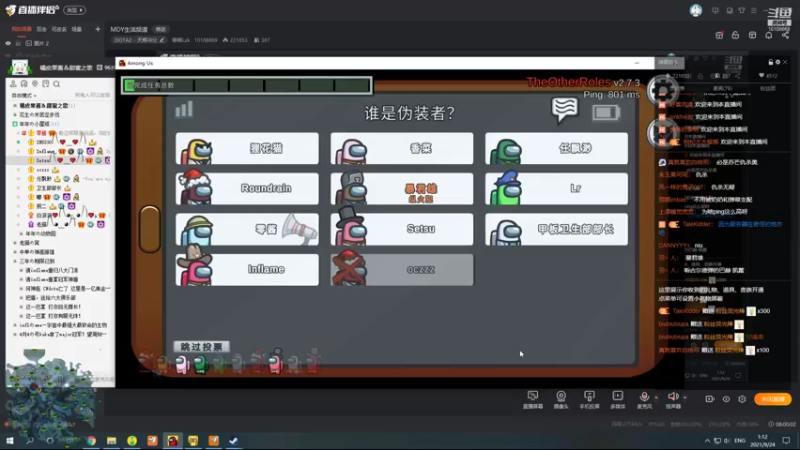Viewport: 800px width, 450px height.
Task: Open Windows Start menu
Action: point(10,440)
